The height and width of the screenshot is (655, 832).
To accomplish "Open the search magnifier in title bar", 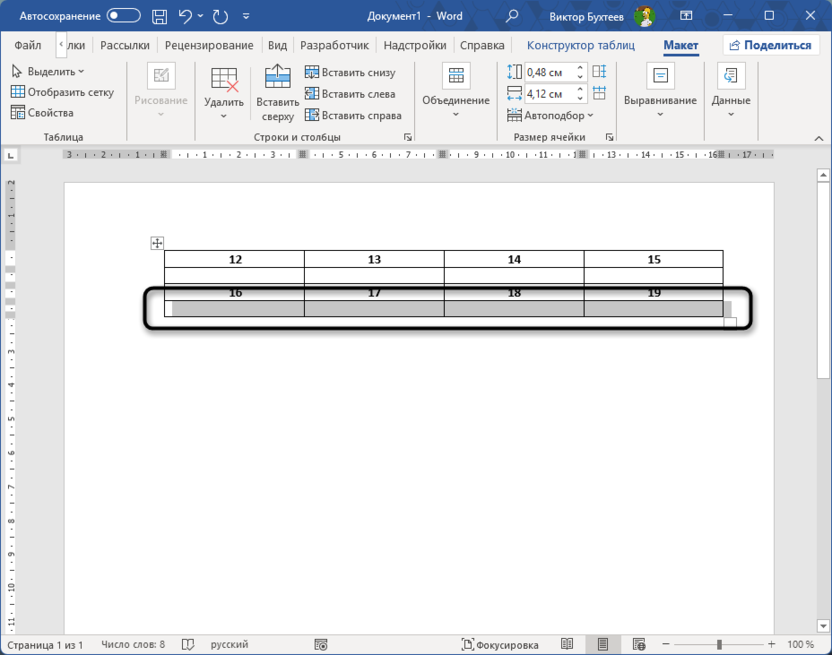I will (512, 16).
